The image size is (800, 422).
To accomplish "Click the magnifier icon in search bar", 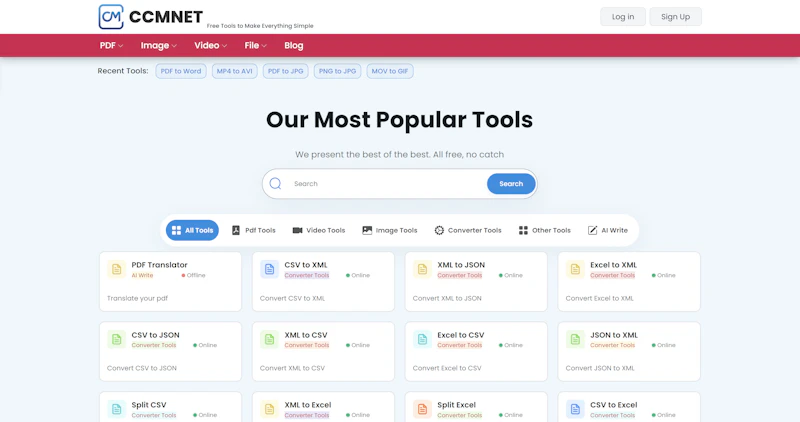I will 276,184.
